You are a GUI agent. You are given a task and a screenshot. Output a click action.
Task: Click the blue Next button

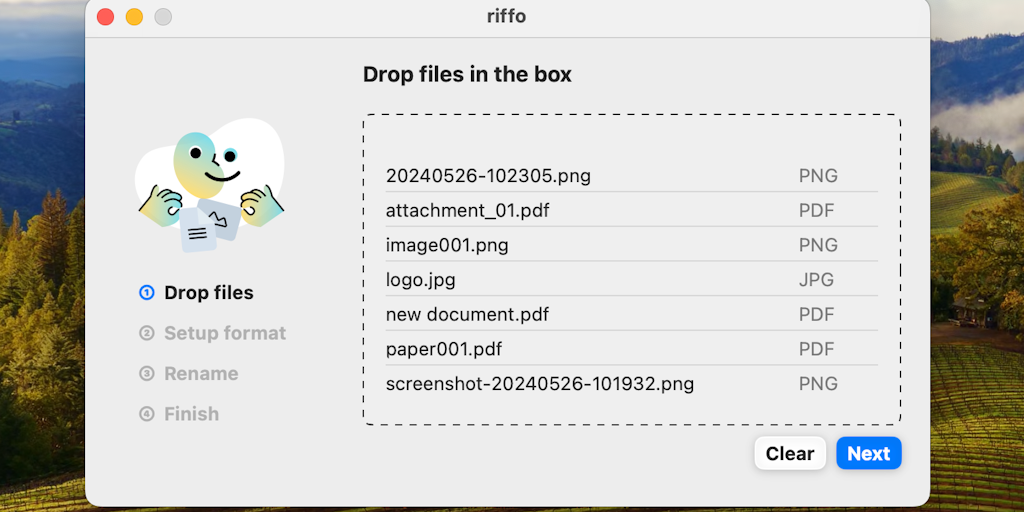pyautogui.click(x=868, y=453)
